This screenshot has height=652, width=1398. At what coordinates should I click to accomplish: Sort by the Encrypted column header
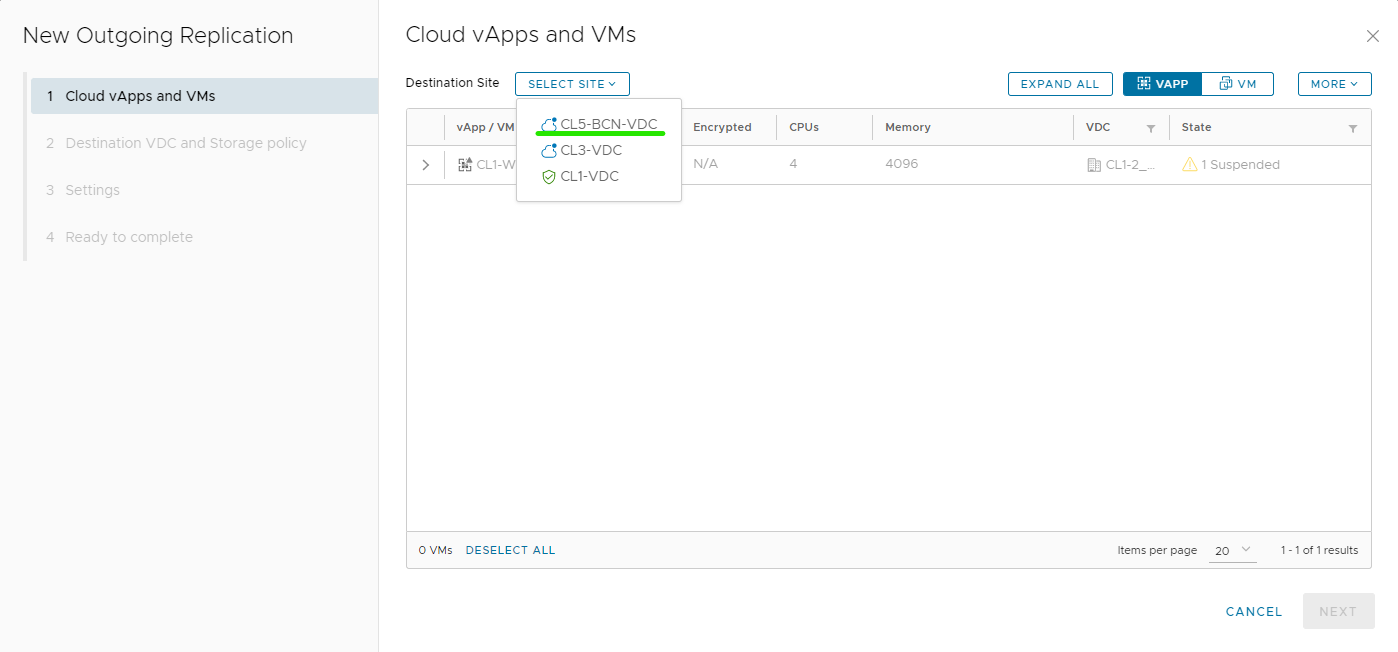pos(722,127)
